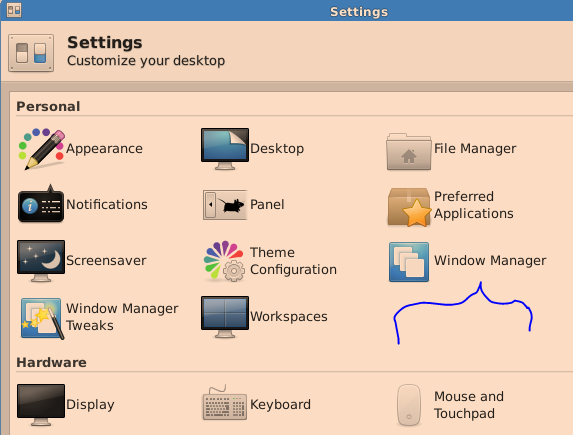Image resolution: width=573 pixels, height=435 pixels.
Task: Open the Mouse and Touchpad icon
Action: 409,405
